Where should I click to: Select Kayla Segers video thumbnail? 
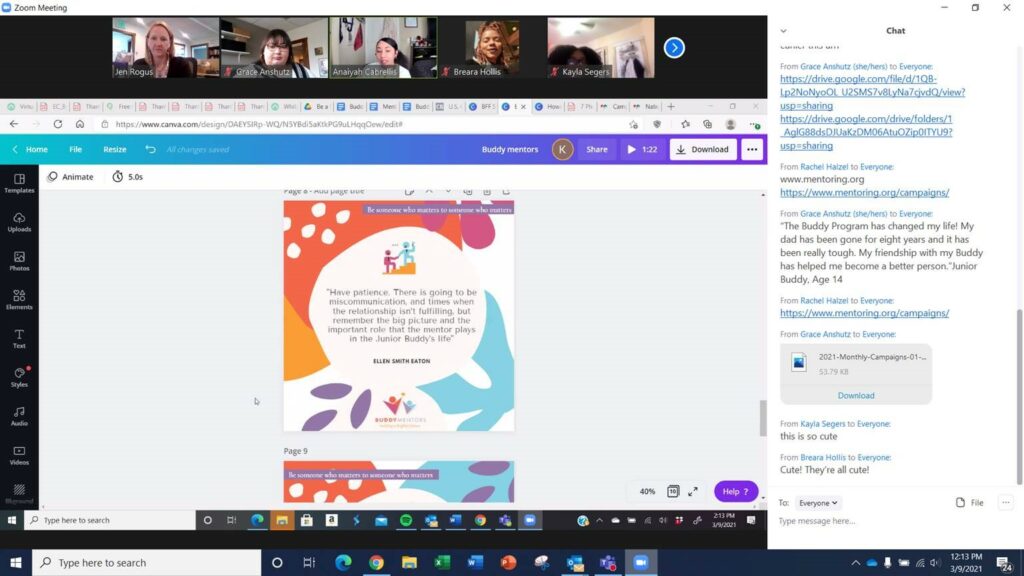pos(601,48)
